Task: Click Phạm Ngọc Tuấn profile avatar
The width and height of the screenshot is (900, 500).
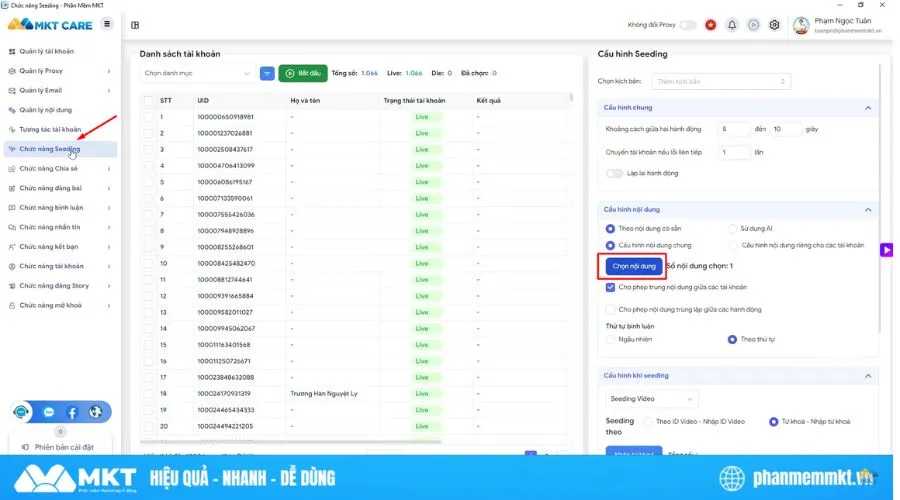Action: pyautogui.click(x=801, y=25)
